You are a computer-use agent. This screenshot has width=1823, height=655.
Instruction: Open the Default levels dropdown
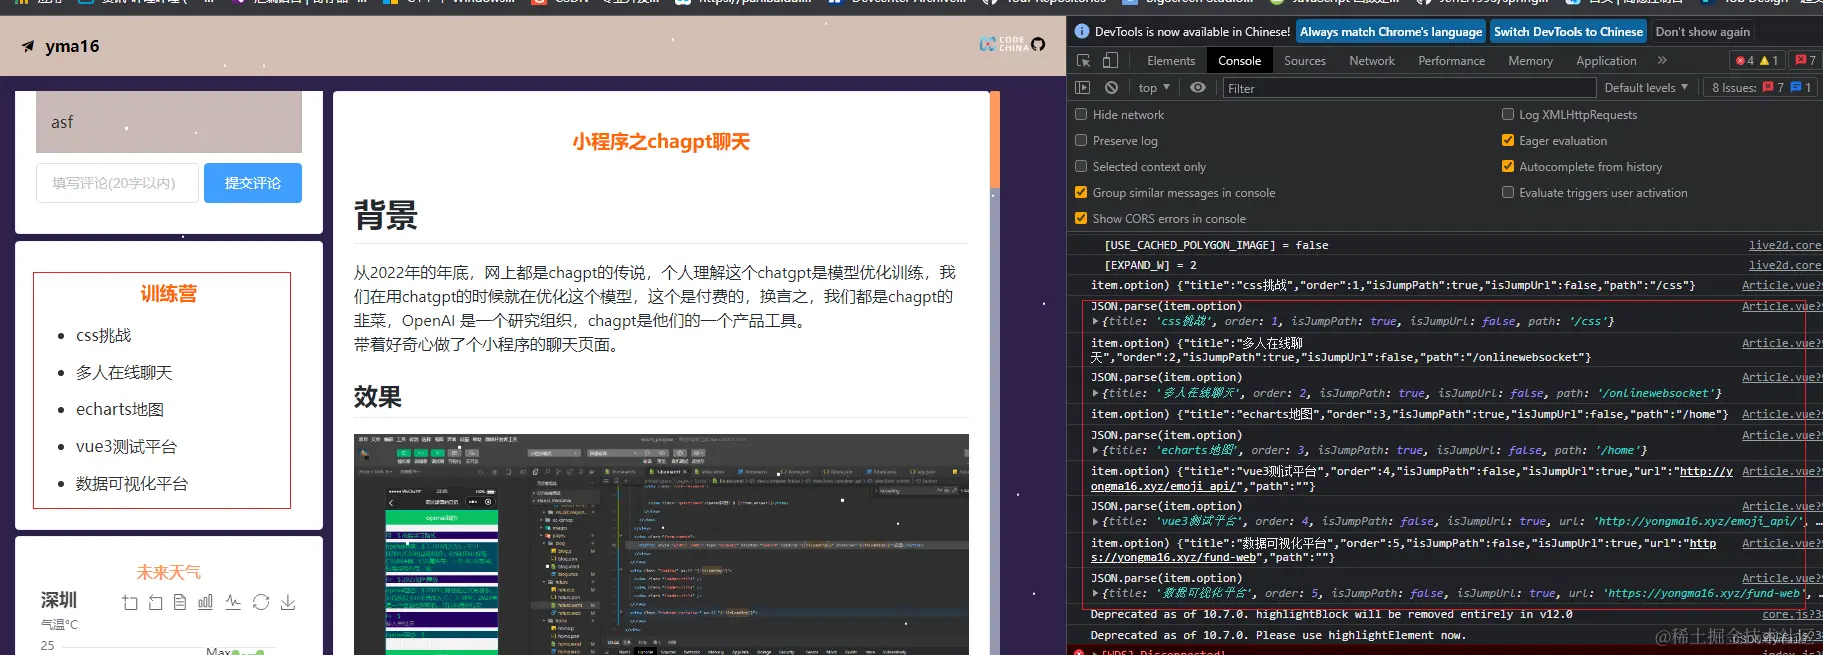pyautogui.click(x=1646, y=88)
